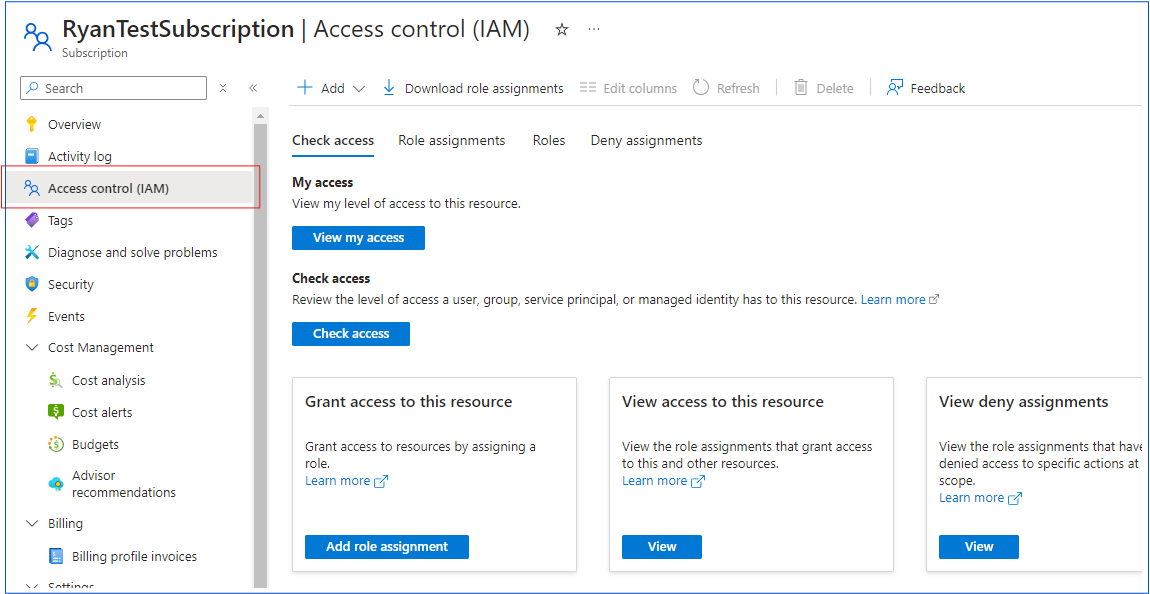Click the plus icon next to Add
1150x594 pixels.
304,88
